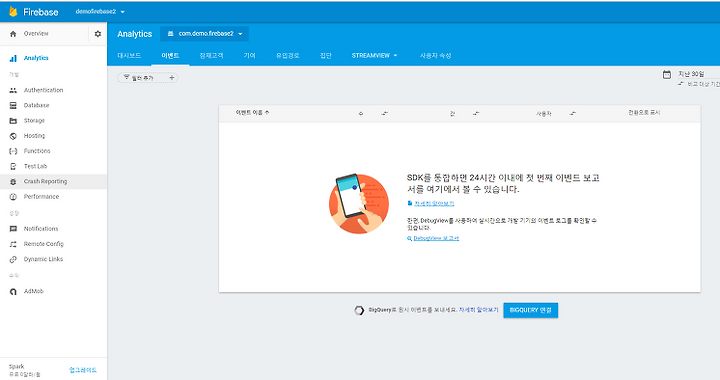Click Authentication label in sidebar
The width and height of the screenshot is (720, 380).
click(x=44, y=90)
